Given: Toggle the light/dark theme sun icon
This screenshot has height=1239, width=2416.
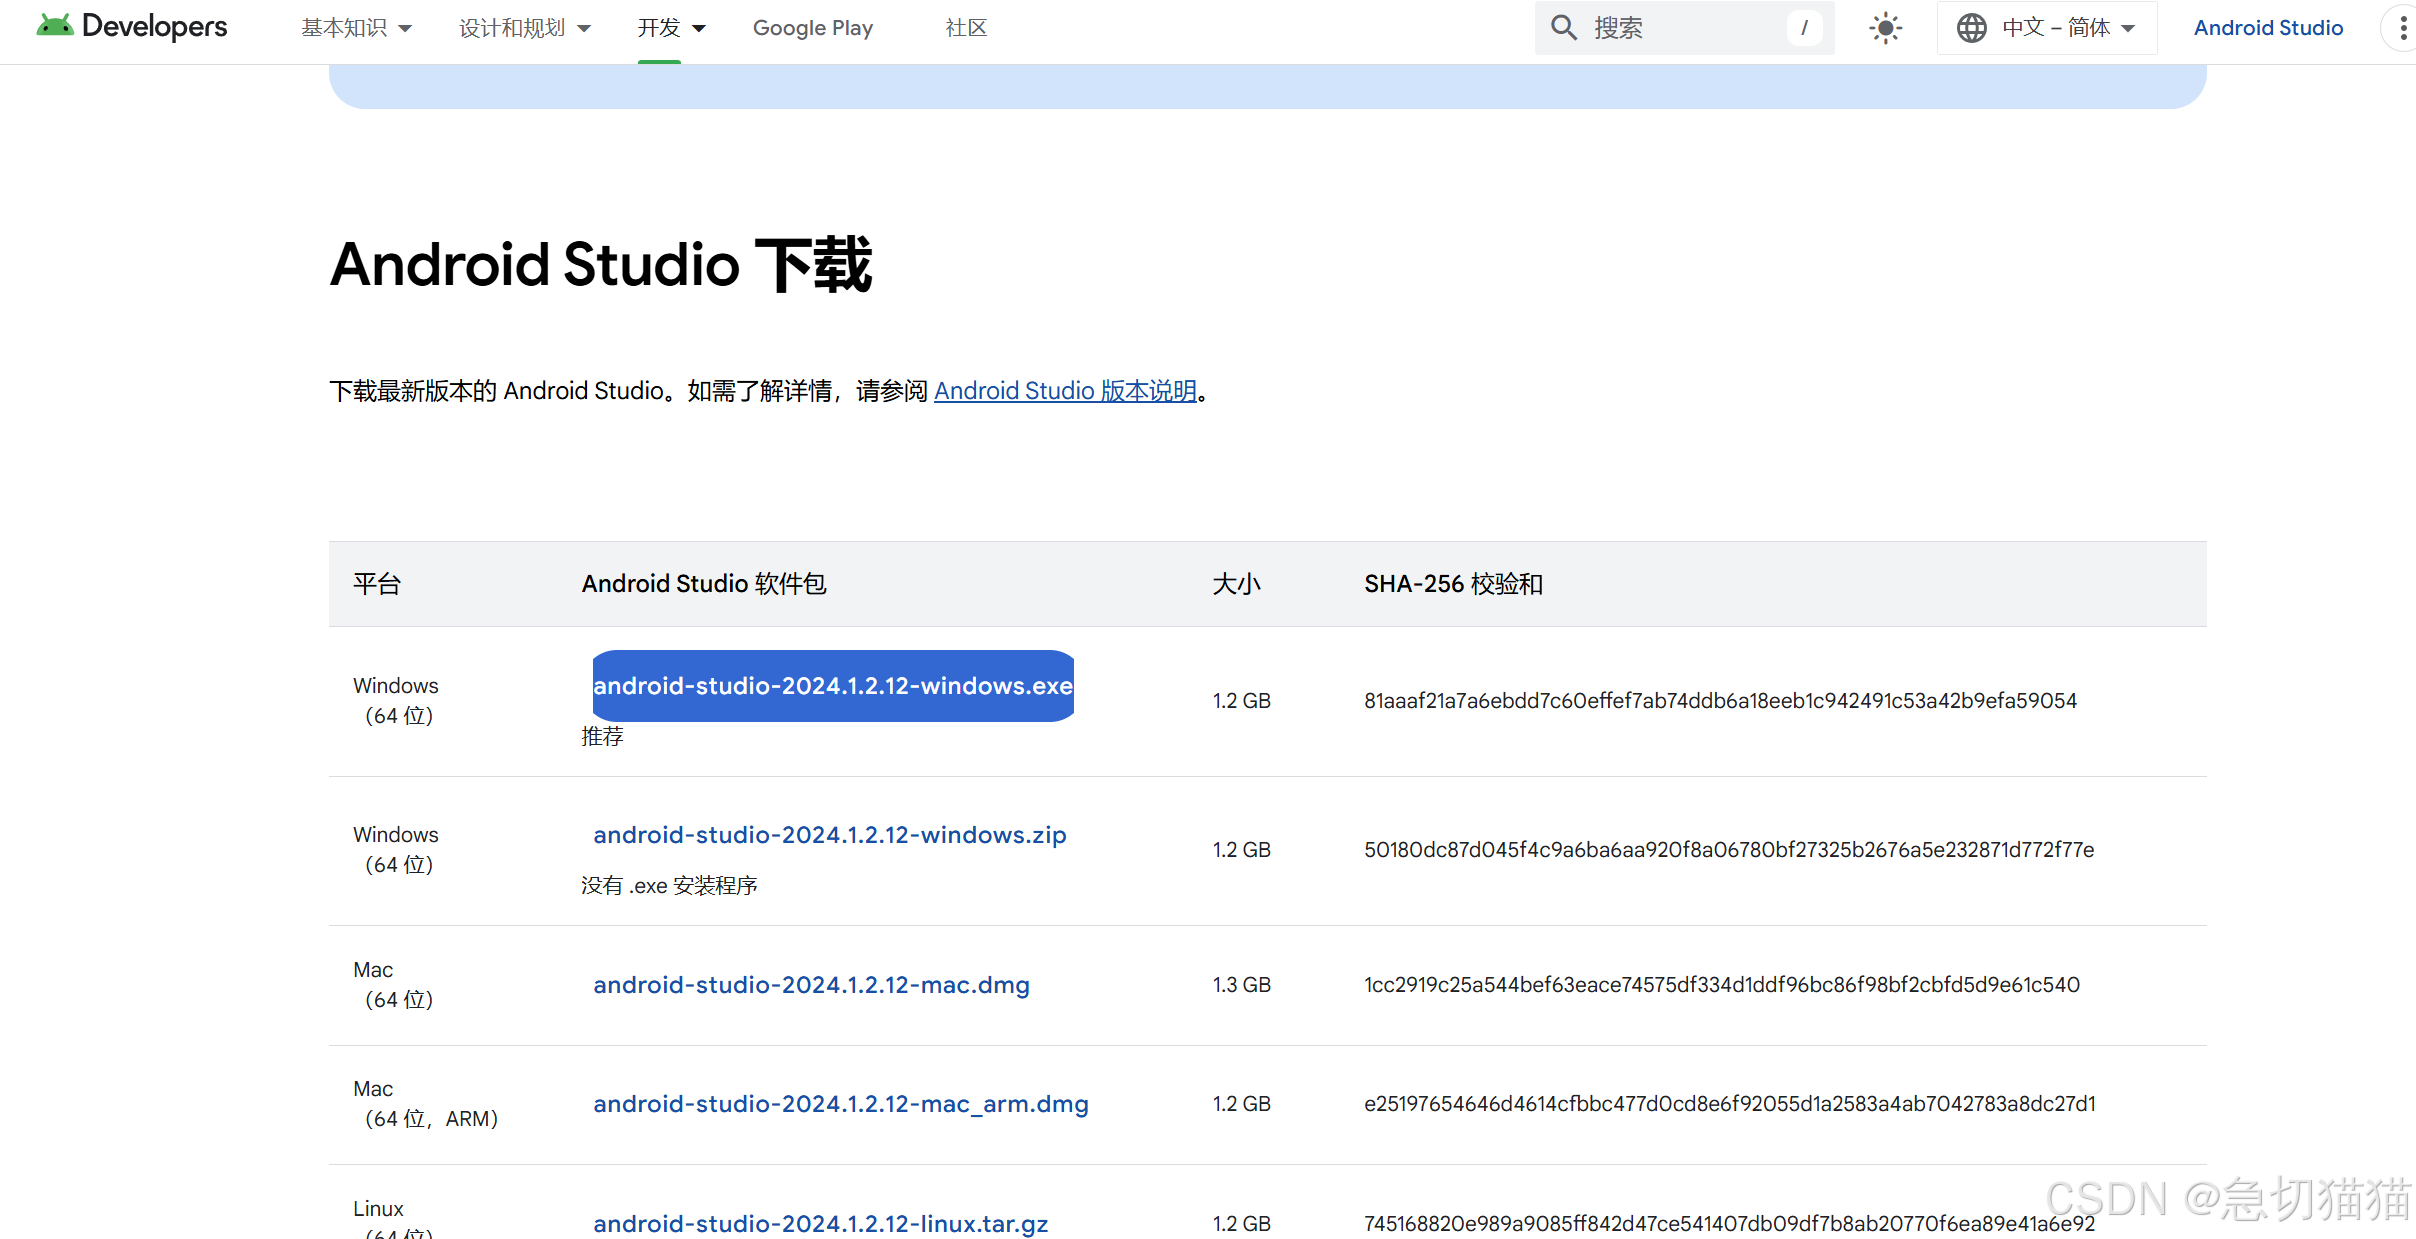Looking at the screenshot, I should pyautogui.click(x=1885, y=28).
